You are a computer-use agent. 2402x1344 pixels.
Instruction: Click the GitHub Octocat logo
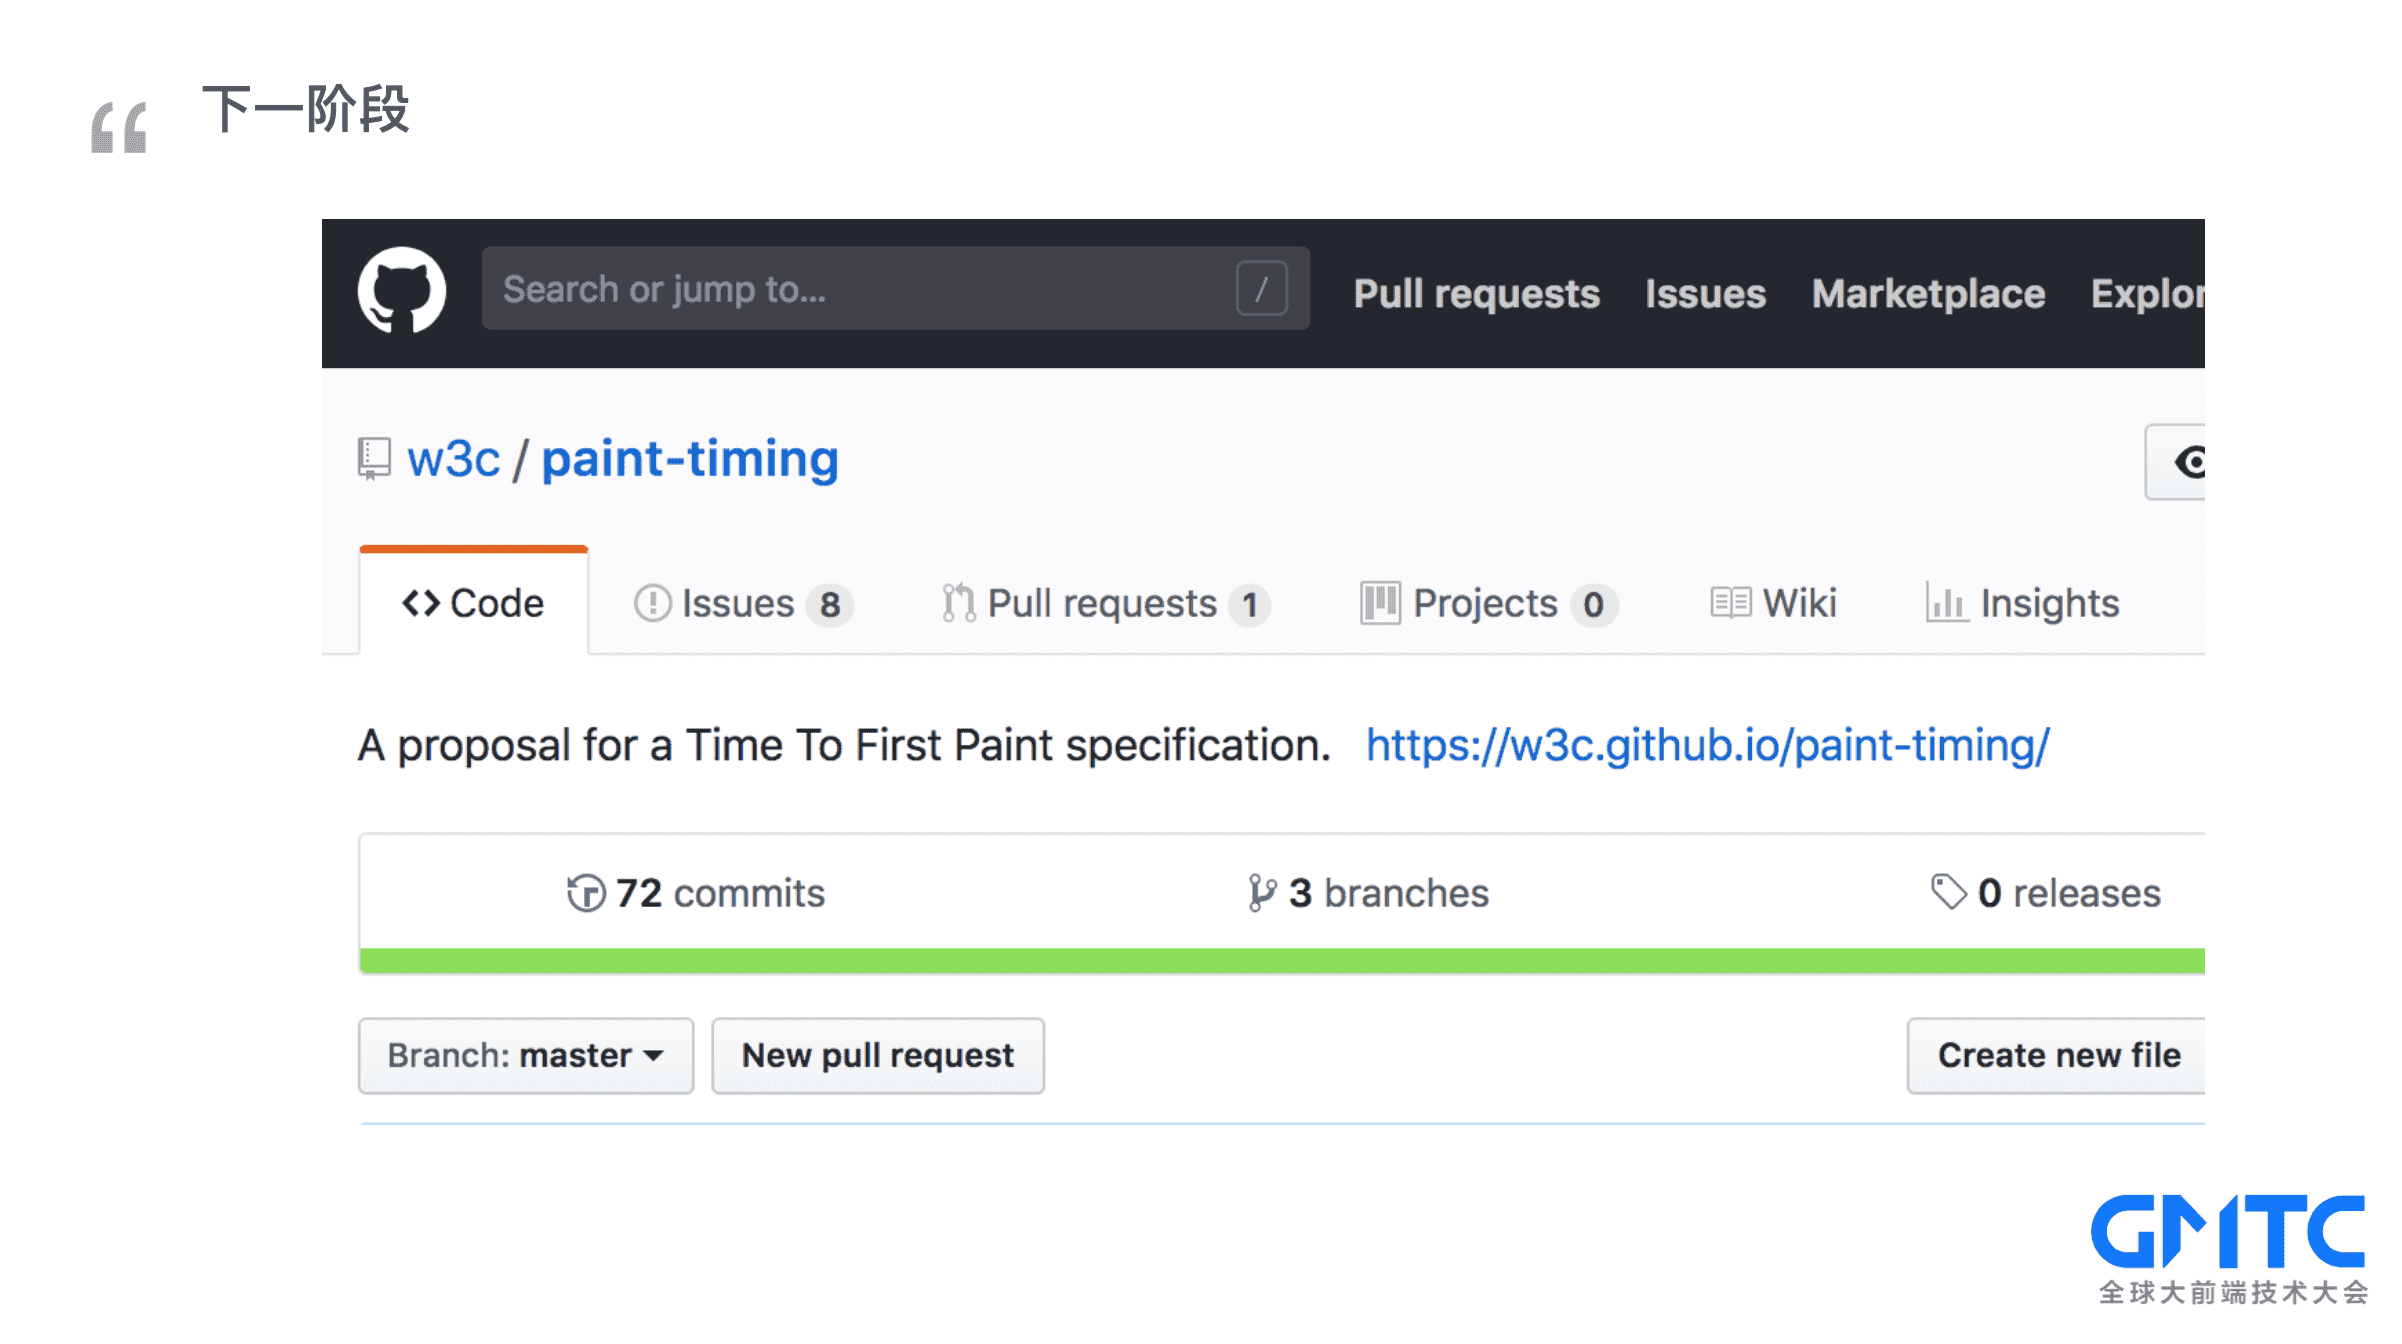coord(402,290)
